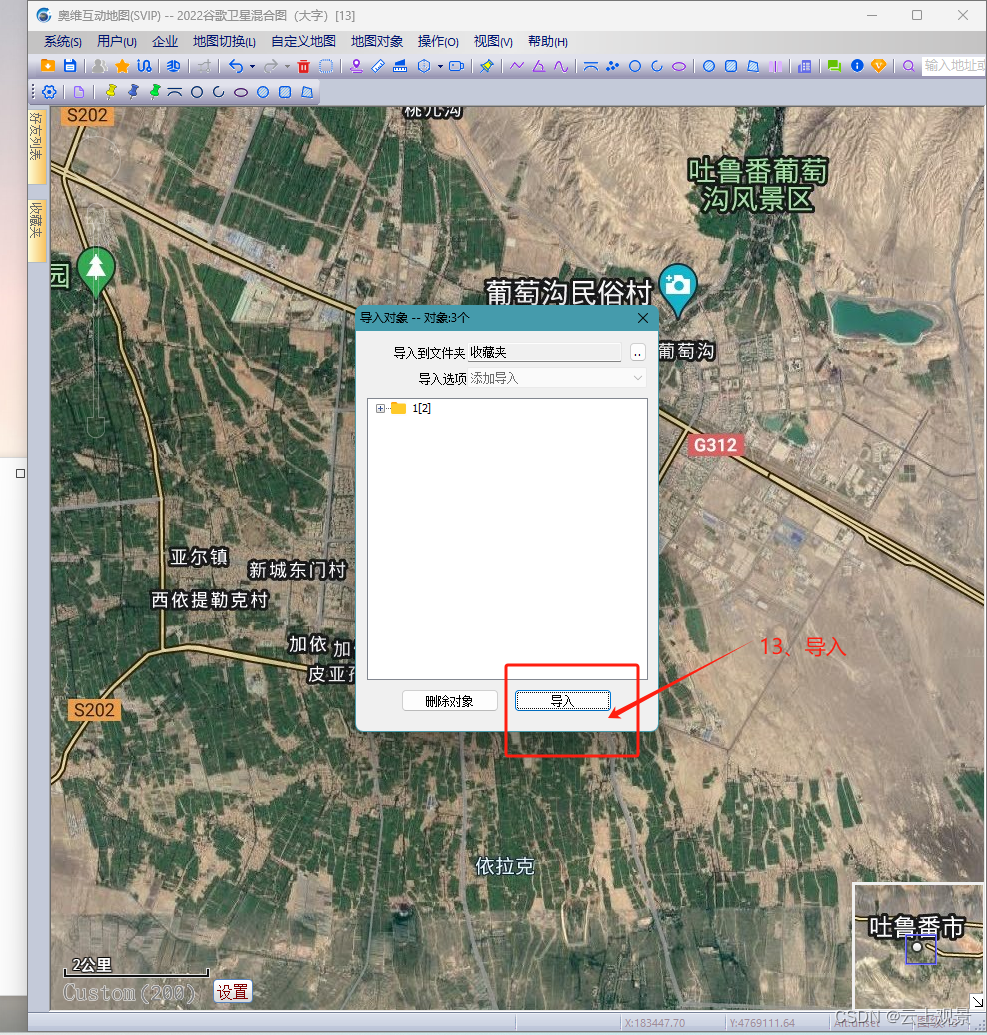Click the camera photo marker on map

coord(678,286)
